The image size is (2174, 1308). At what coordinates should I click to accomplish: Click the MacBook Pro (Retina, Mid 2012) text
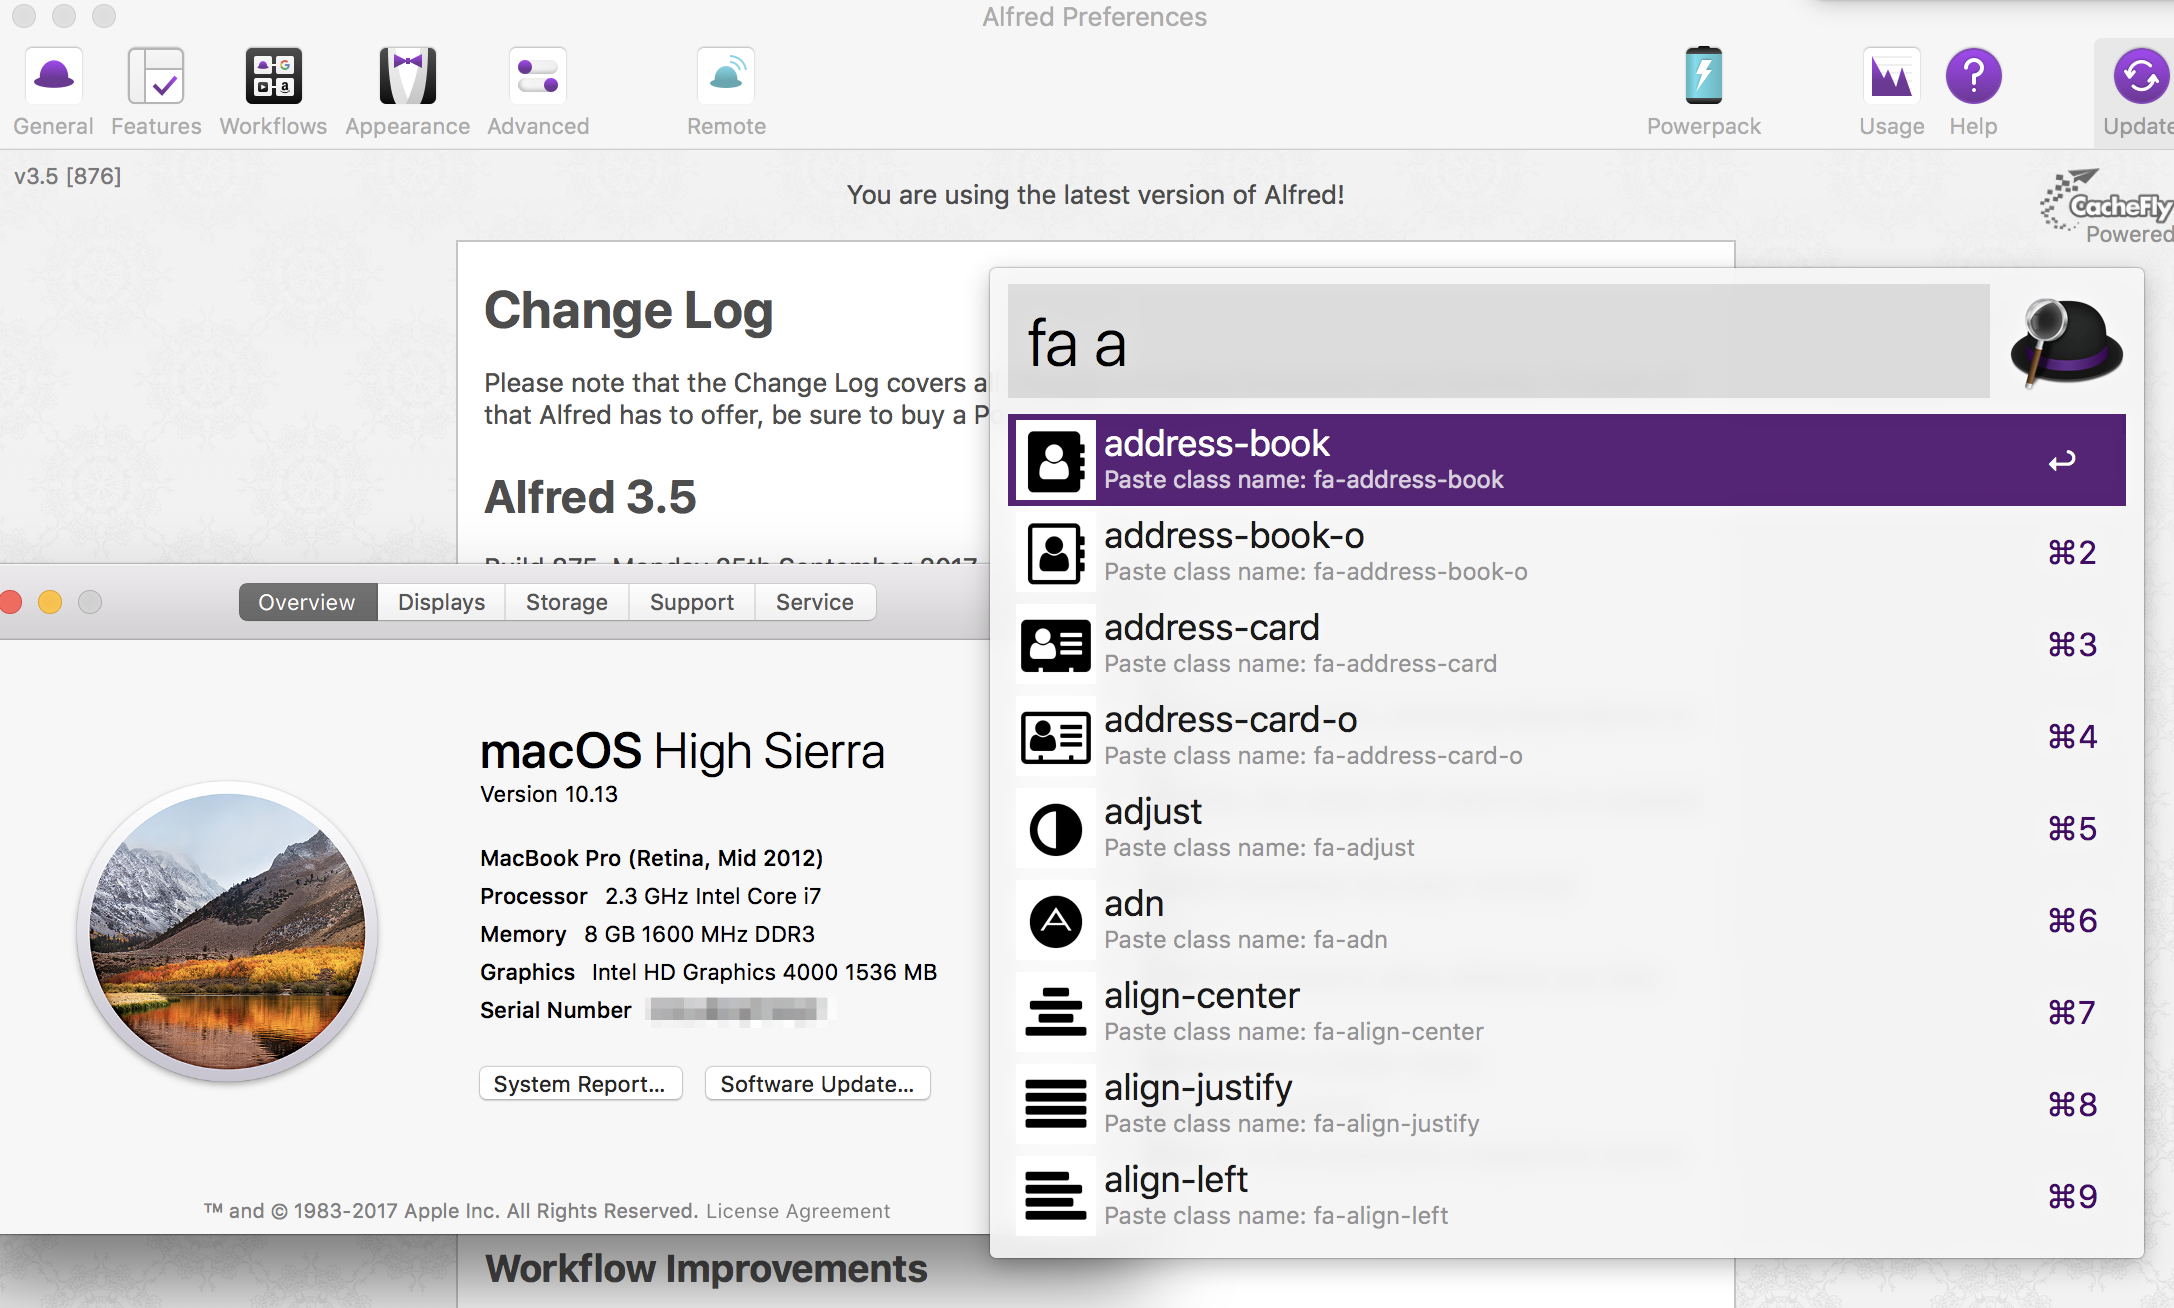click(651, 858)
